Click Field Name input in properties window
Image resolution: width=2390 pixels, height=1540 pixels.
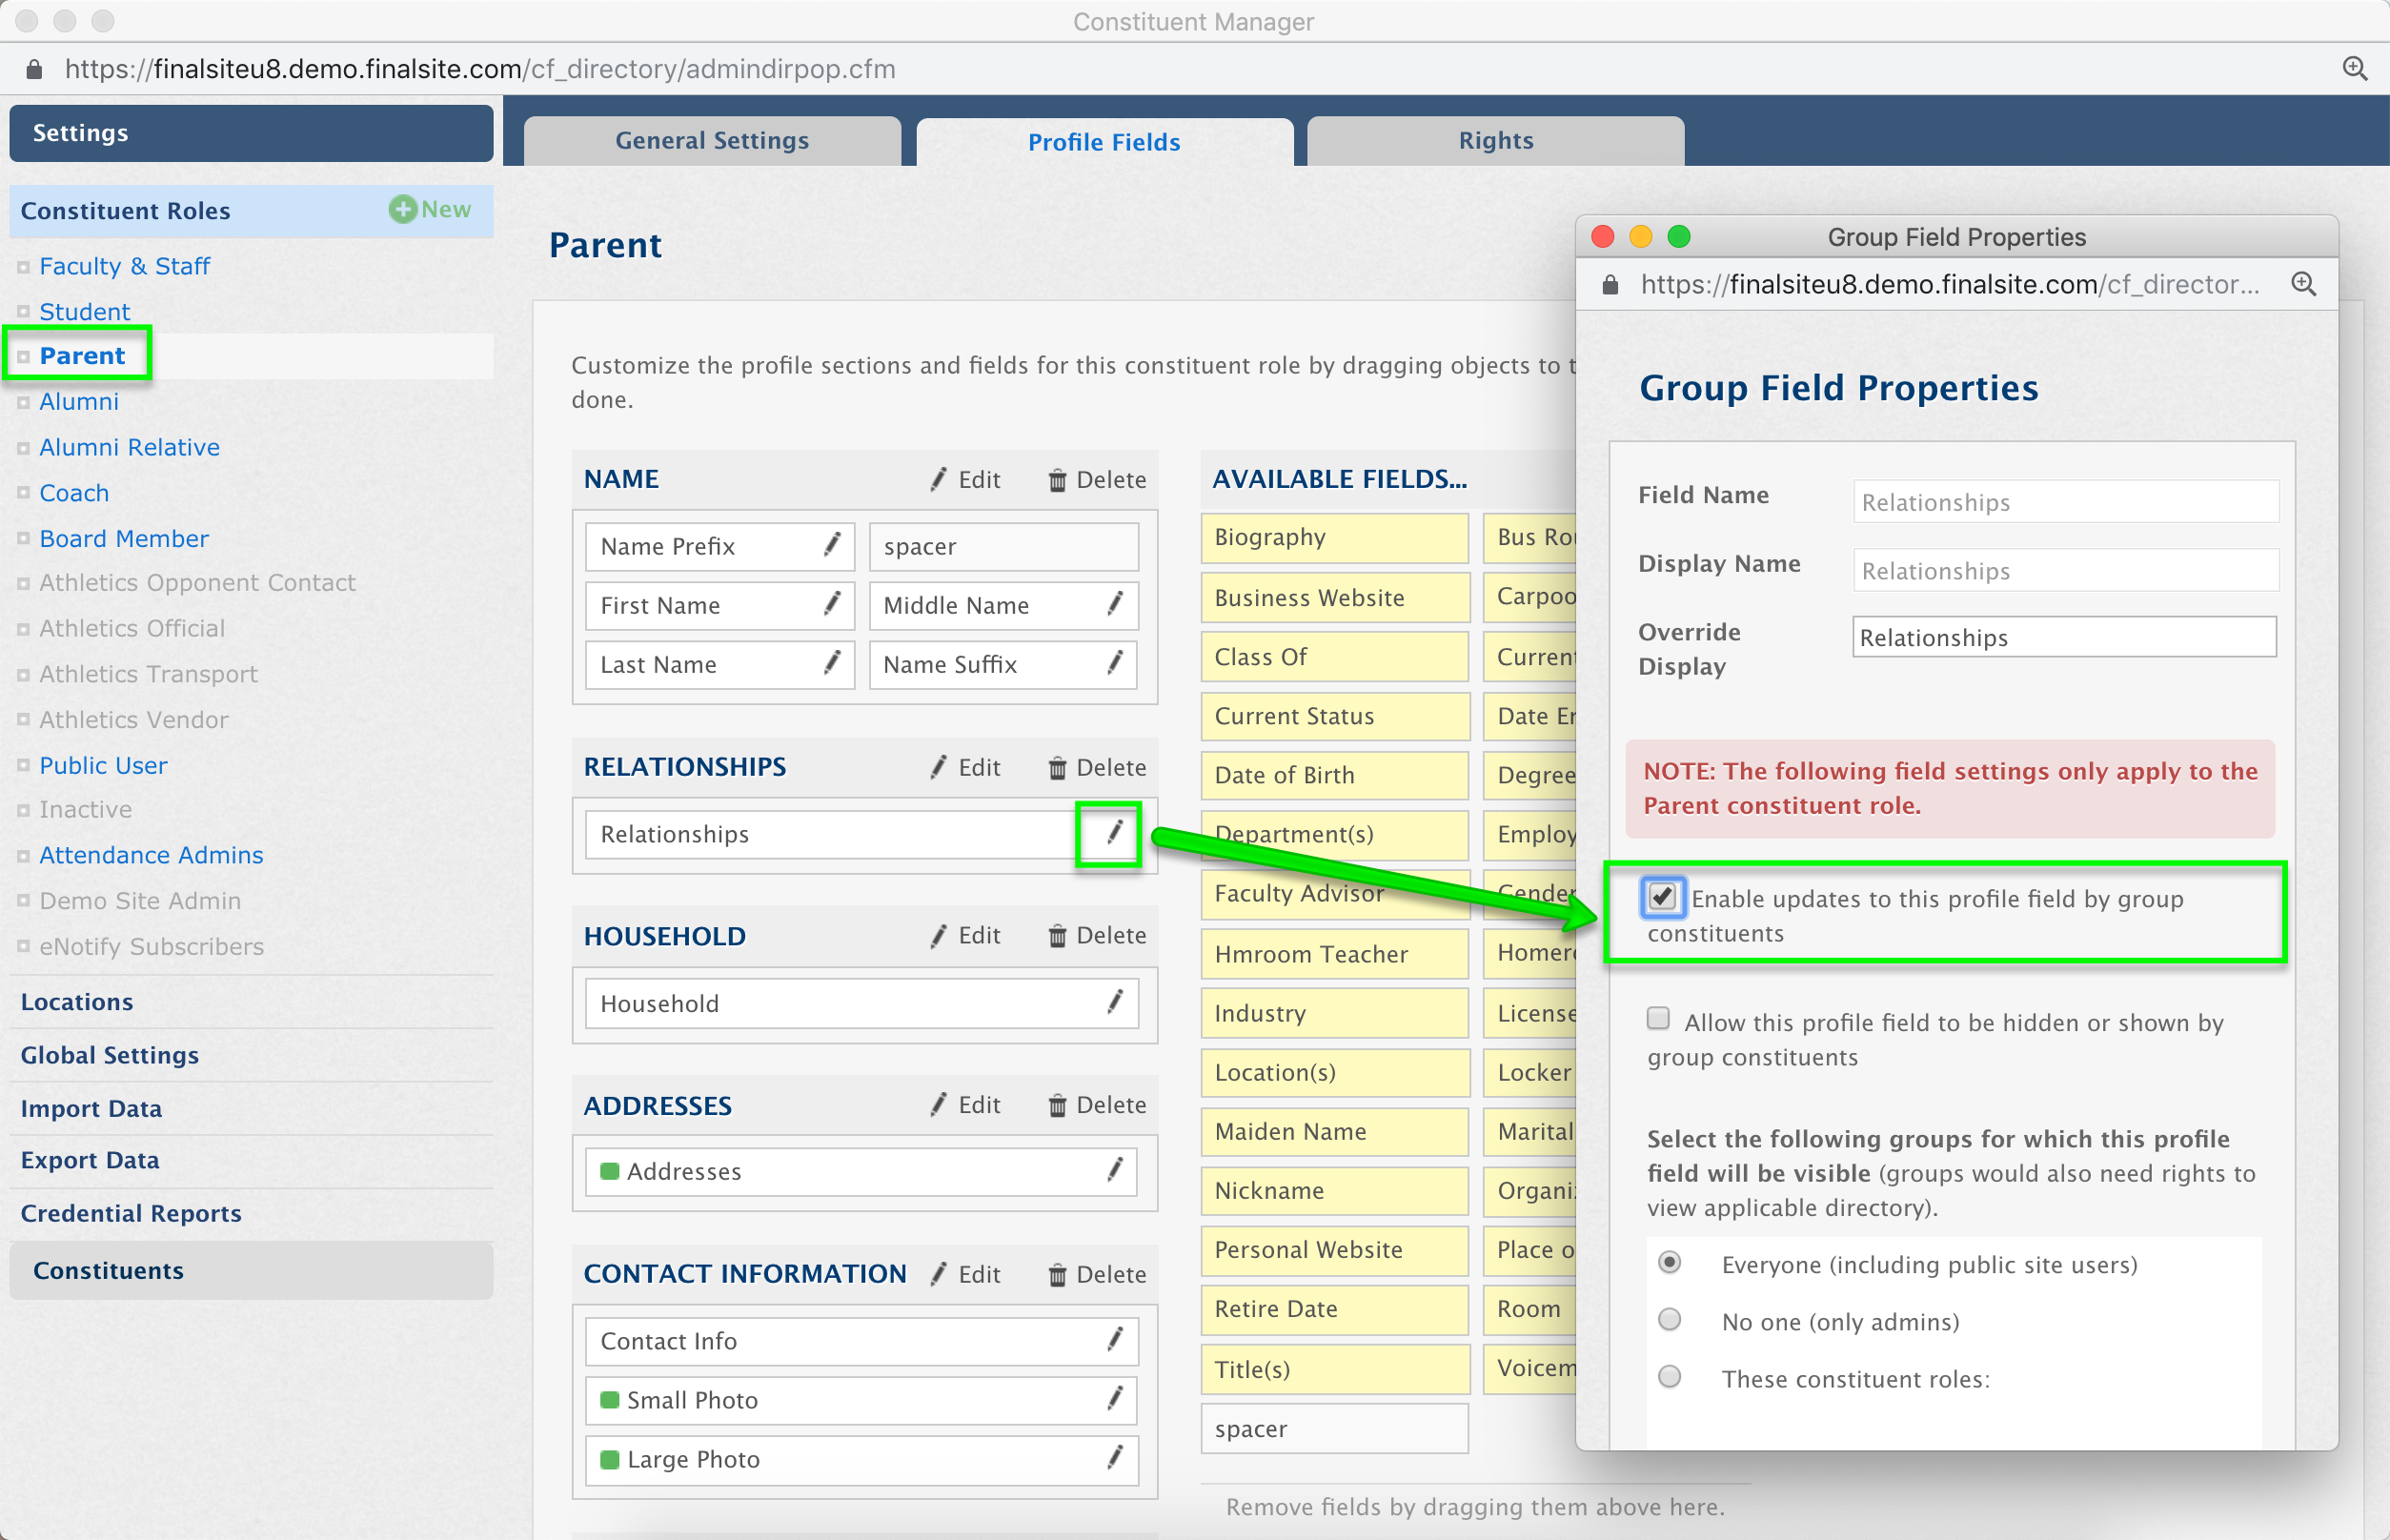coord(2065,502)
